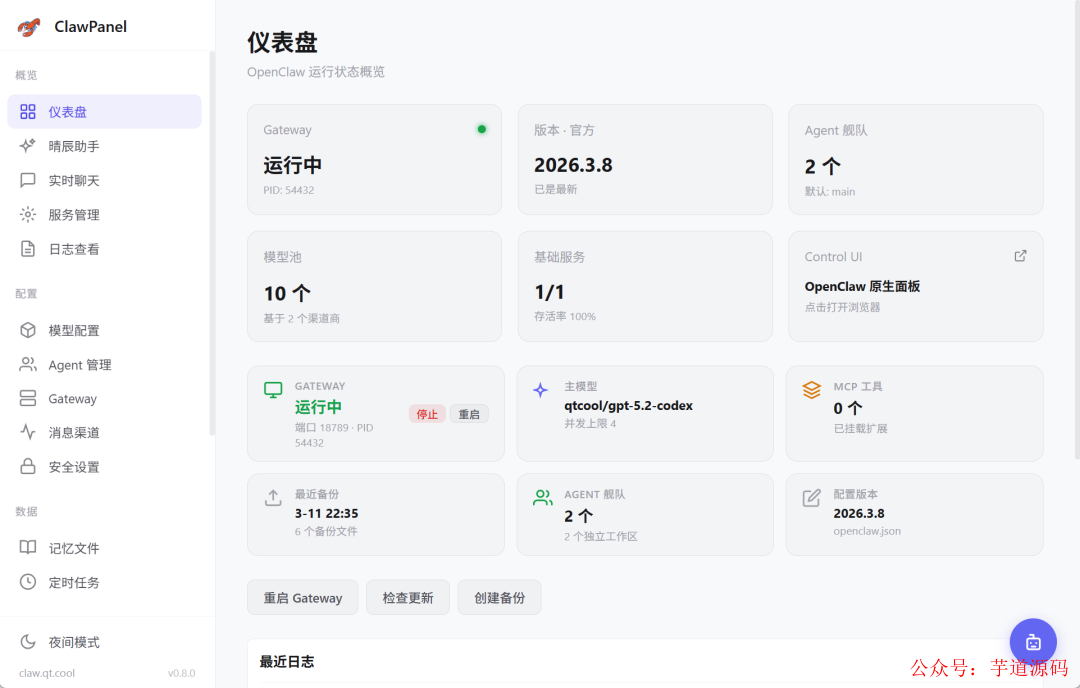
Task: Open the floating robot assistant button
Action: (x=1032, y=642)
